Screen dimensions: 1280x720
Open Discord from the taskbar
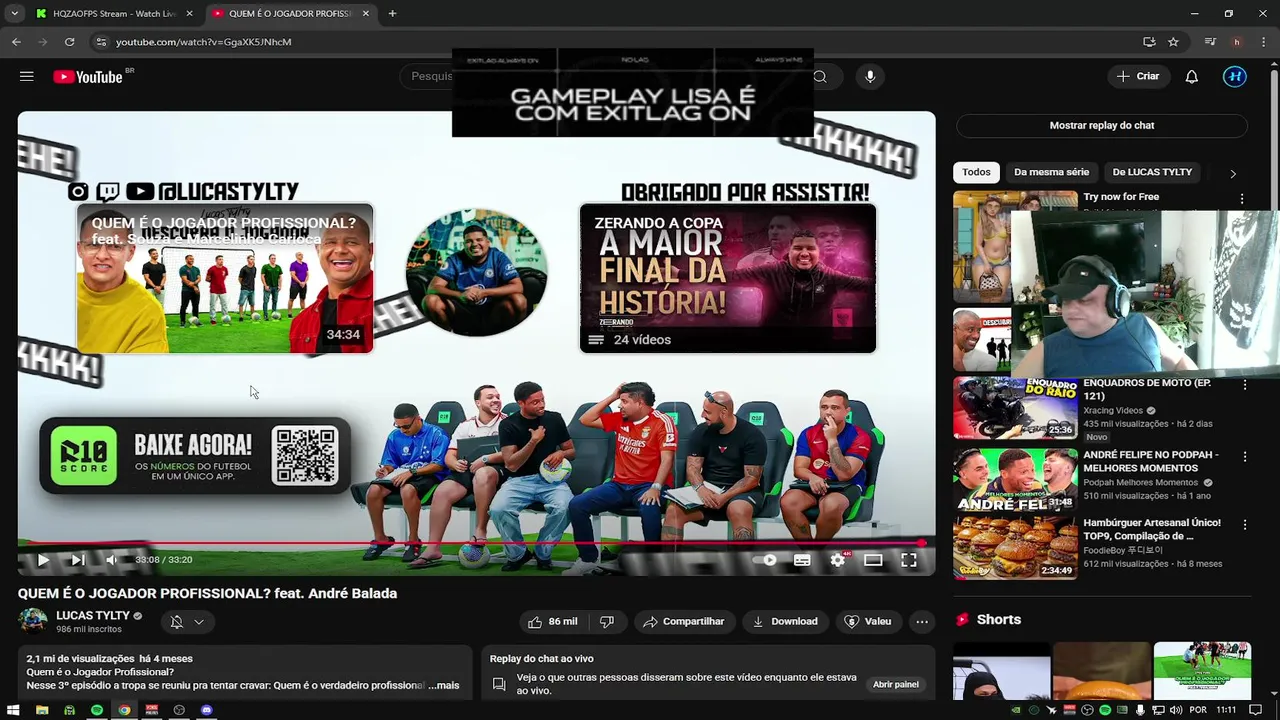(x=206, y=710)
